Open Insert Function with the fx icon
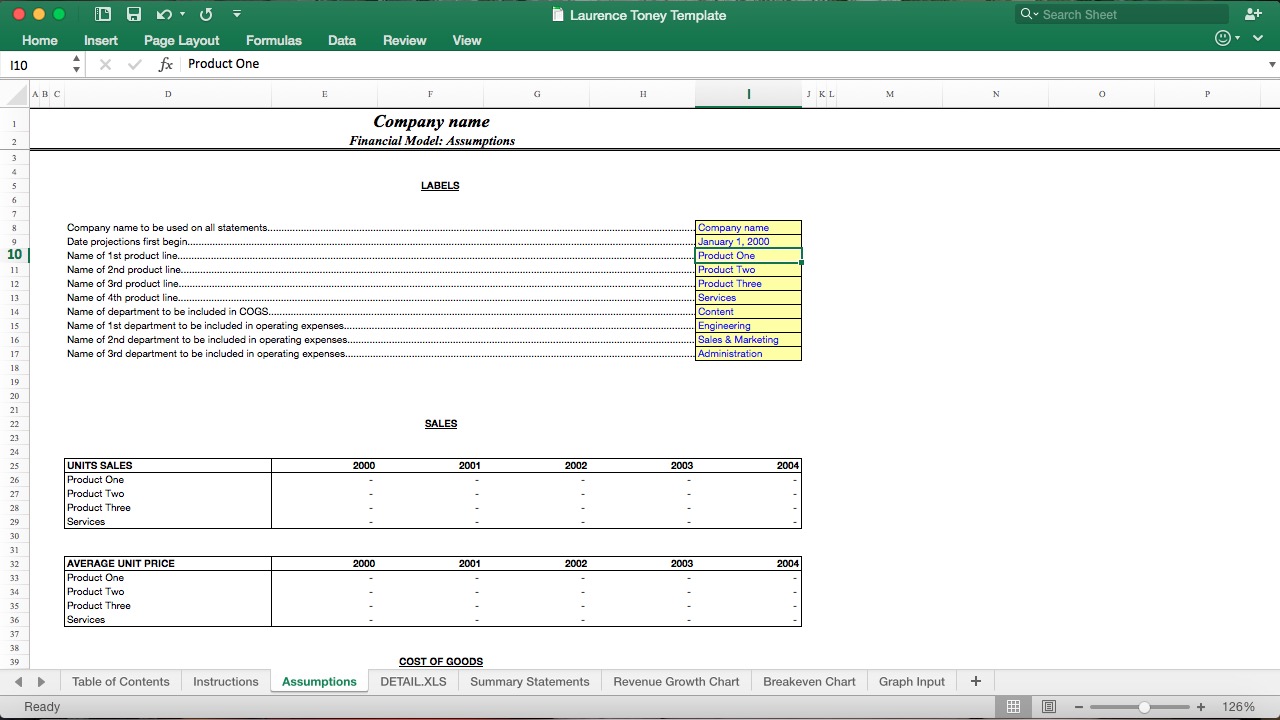Viewport: 1280px width, 720px height. click(165, 63)
